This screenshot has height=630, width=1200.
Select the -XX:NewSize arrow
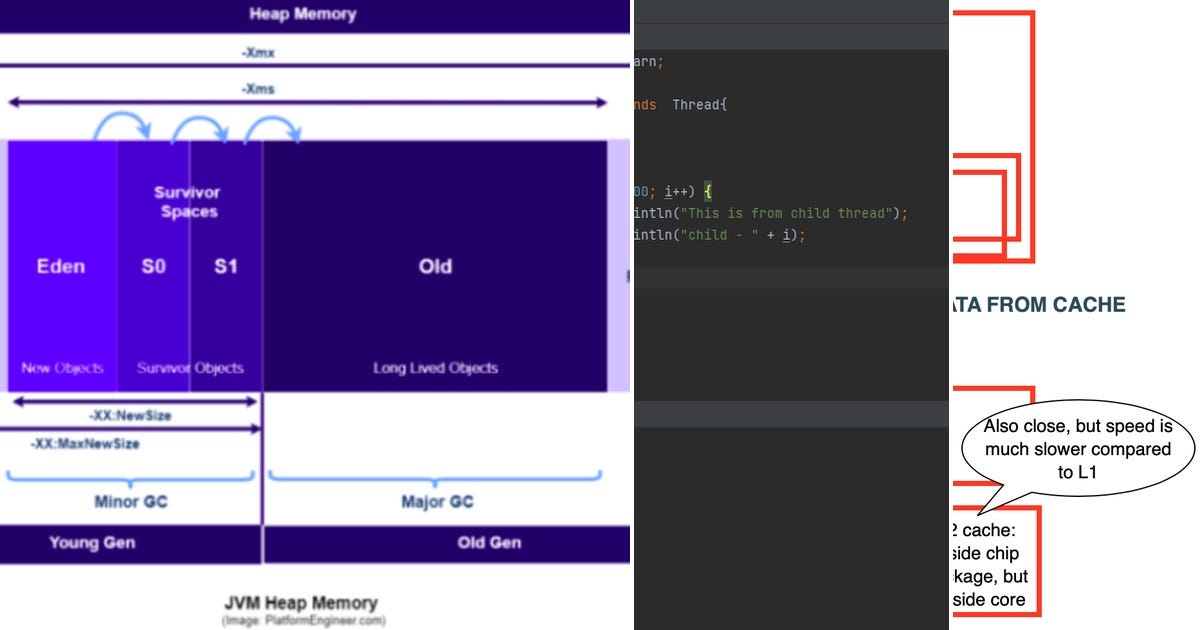130,415
